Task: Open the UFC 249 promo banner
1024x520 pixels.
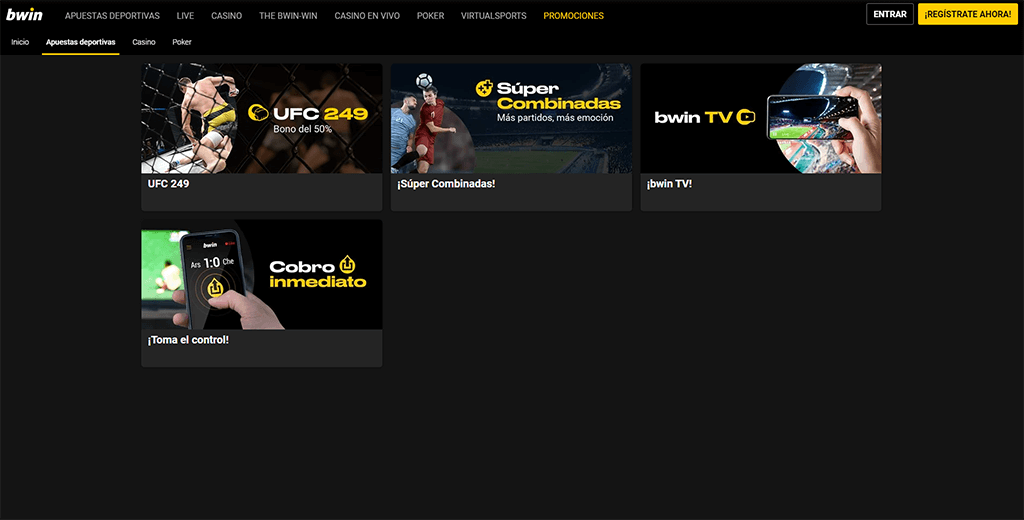Action: pos(262,118)
